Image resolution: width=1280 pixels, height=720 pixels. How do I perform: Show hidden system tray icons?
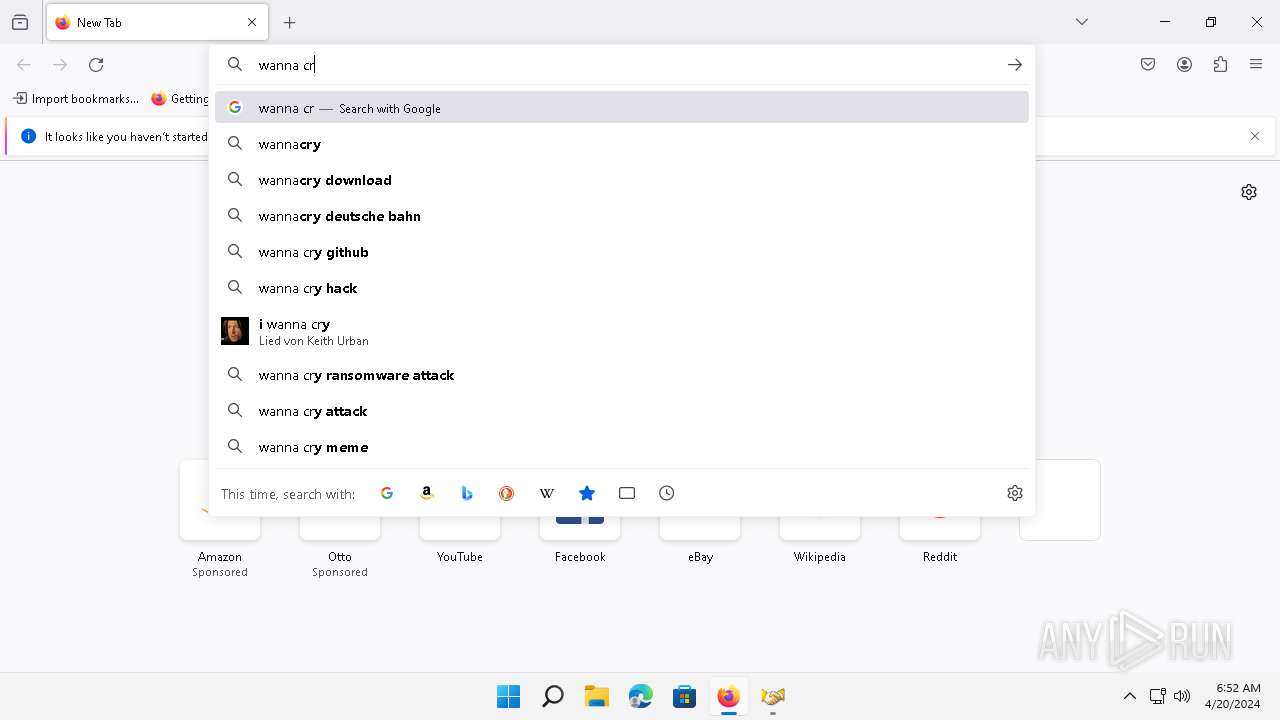tap(1130, 696)
